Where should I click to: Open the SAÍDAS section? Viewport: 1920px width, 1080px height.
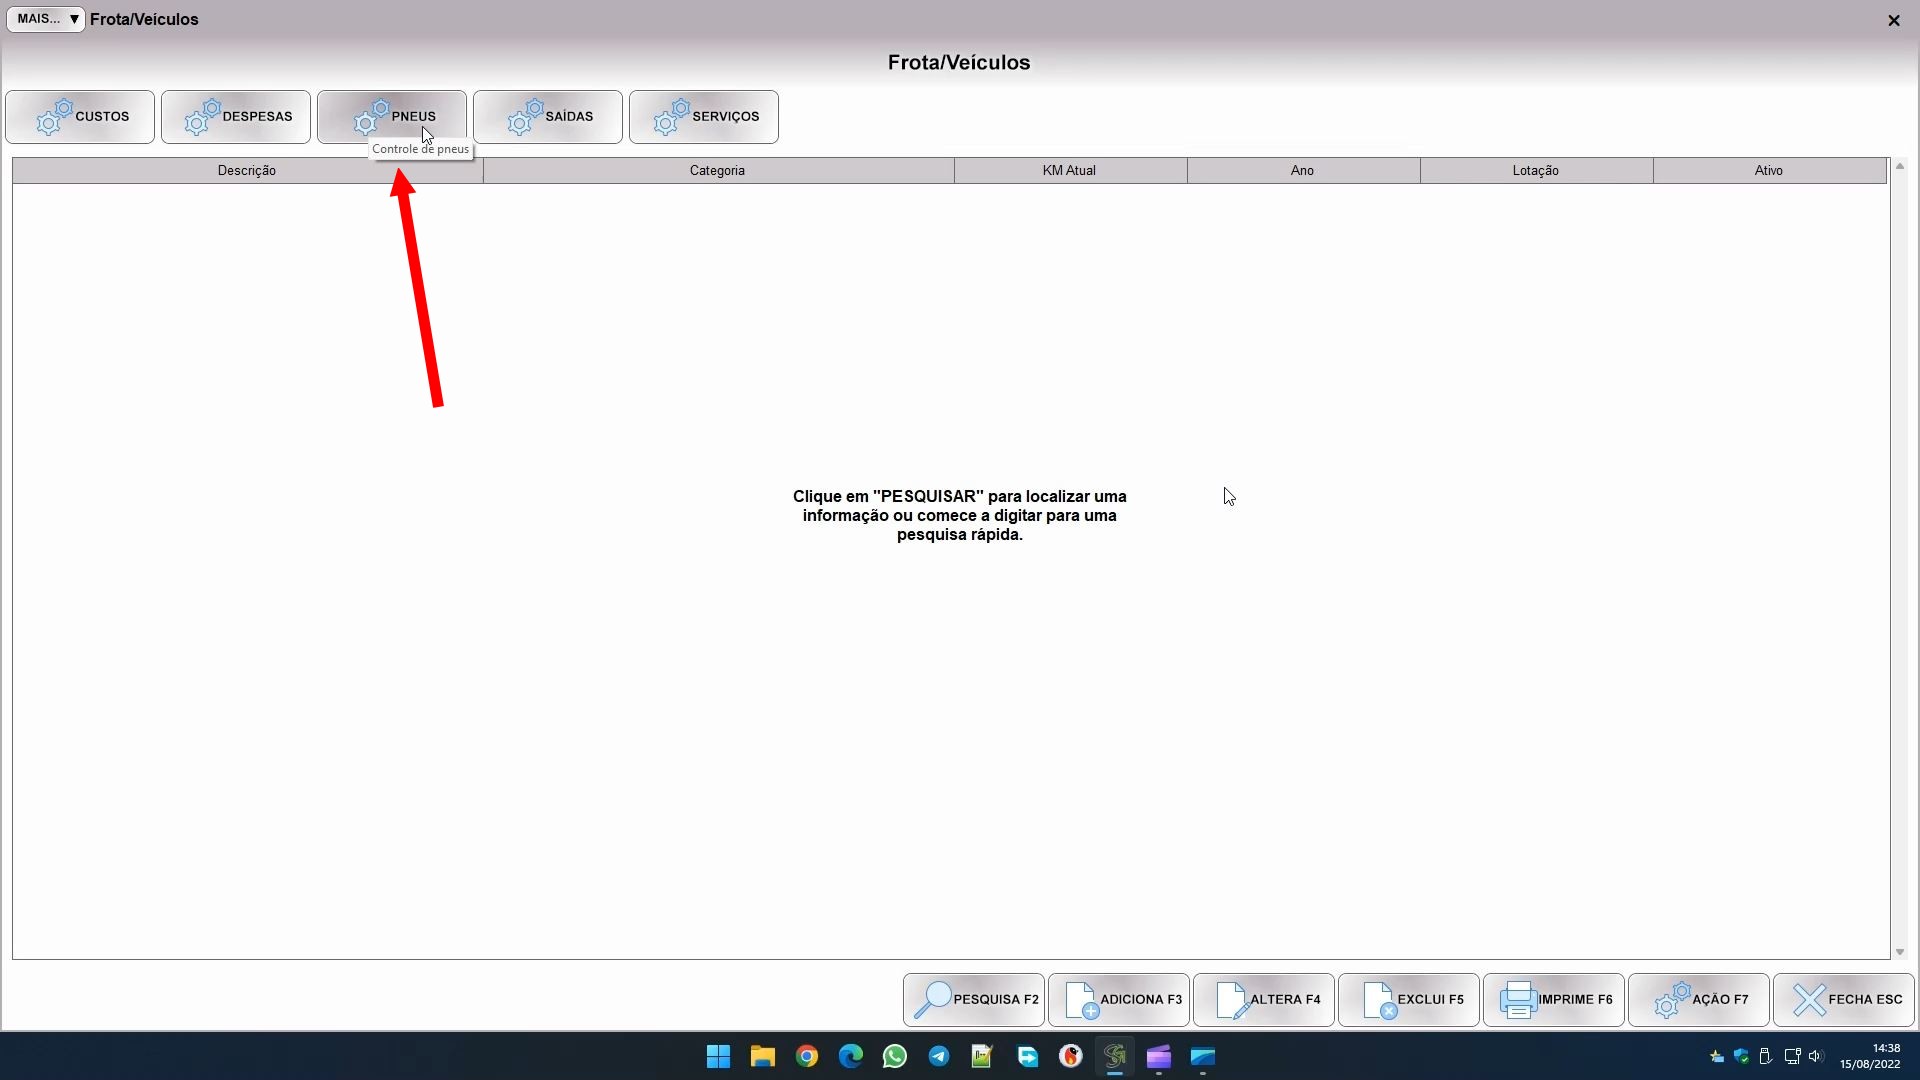point(548,117)
